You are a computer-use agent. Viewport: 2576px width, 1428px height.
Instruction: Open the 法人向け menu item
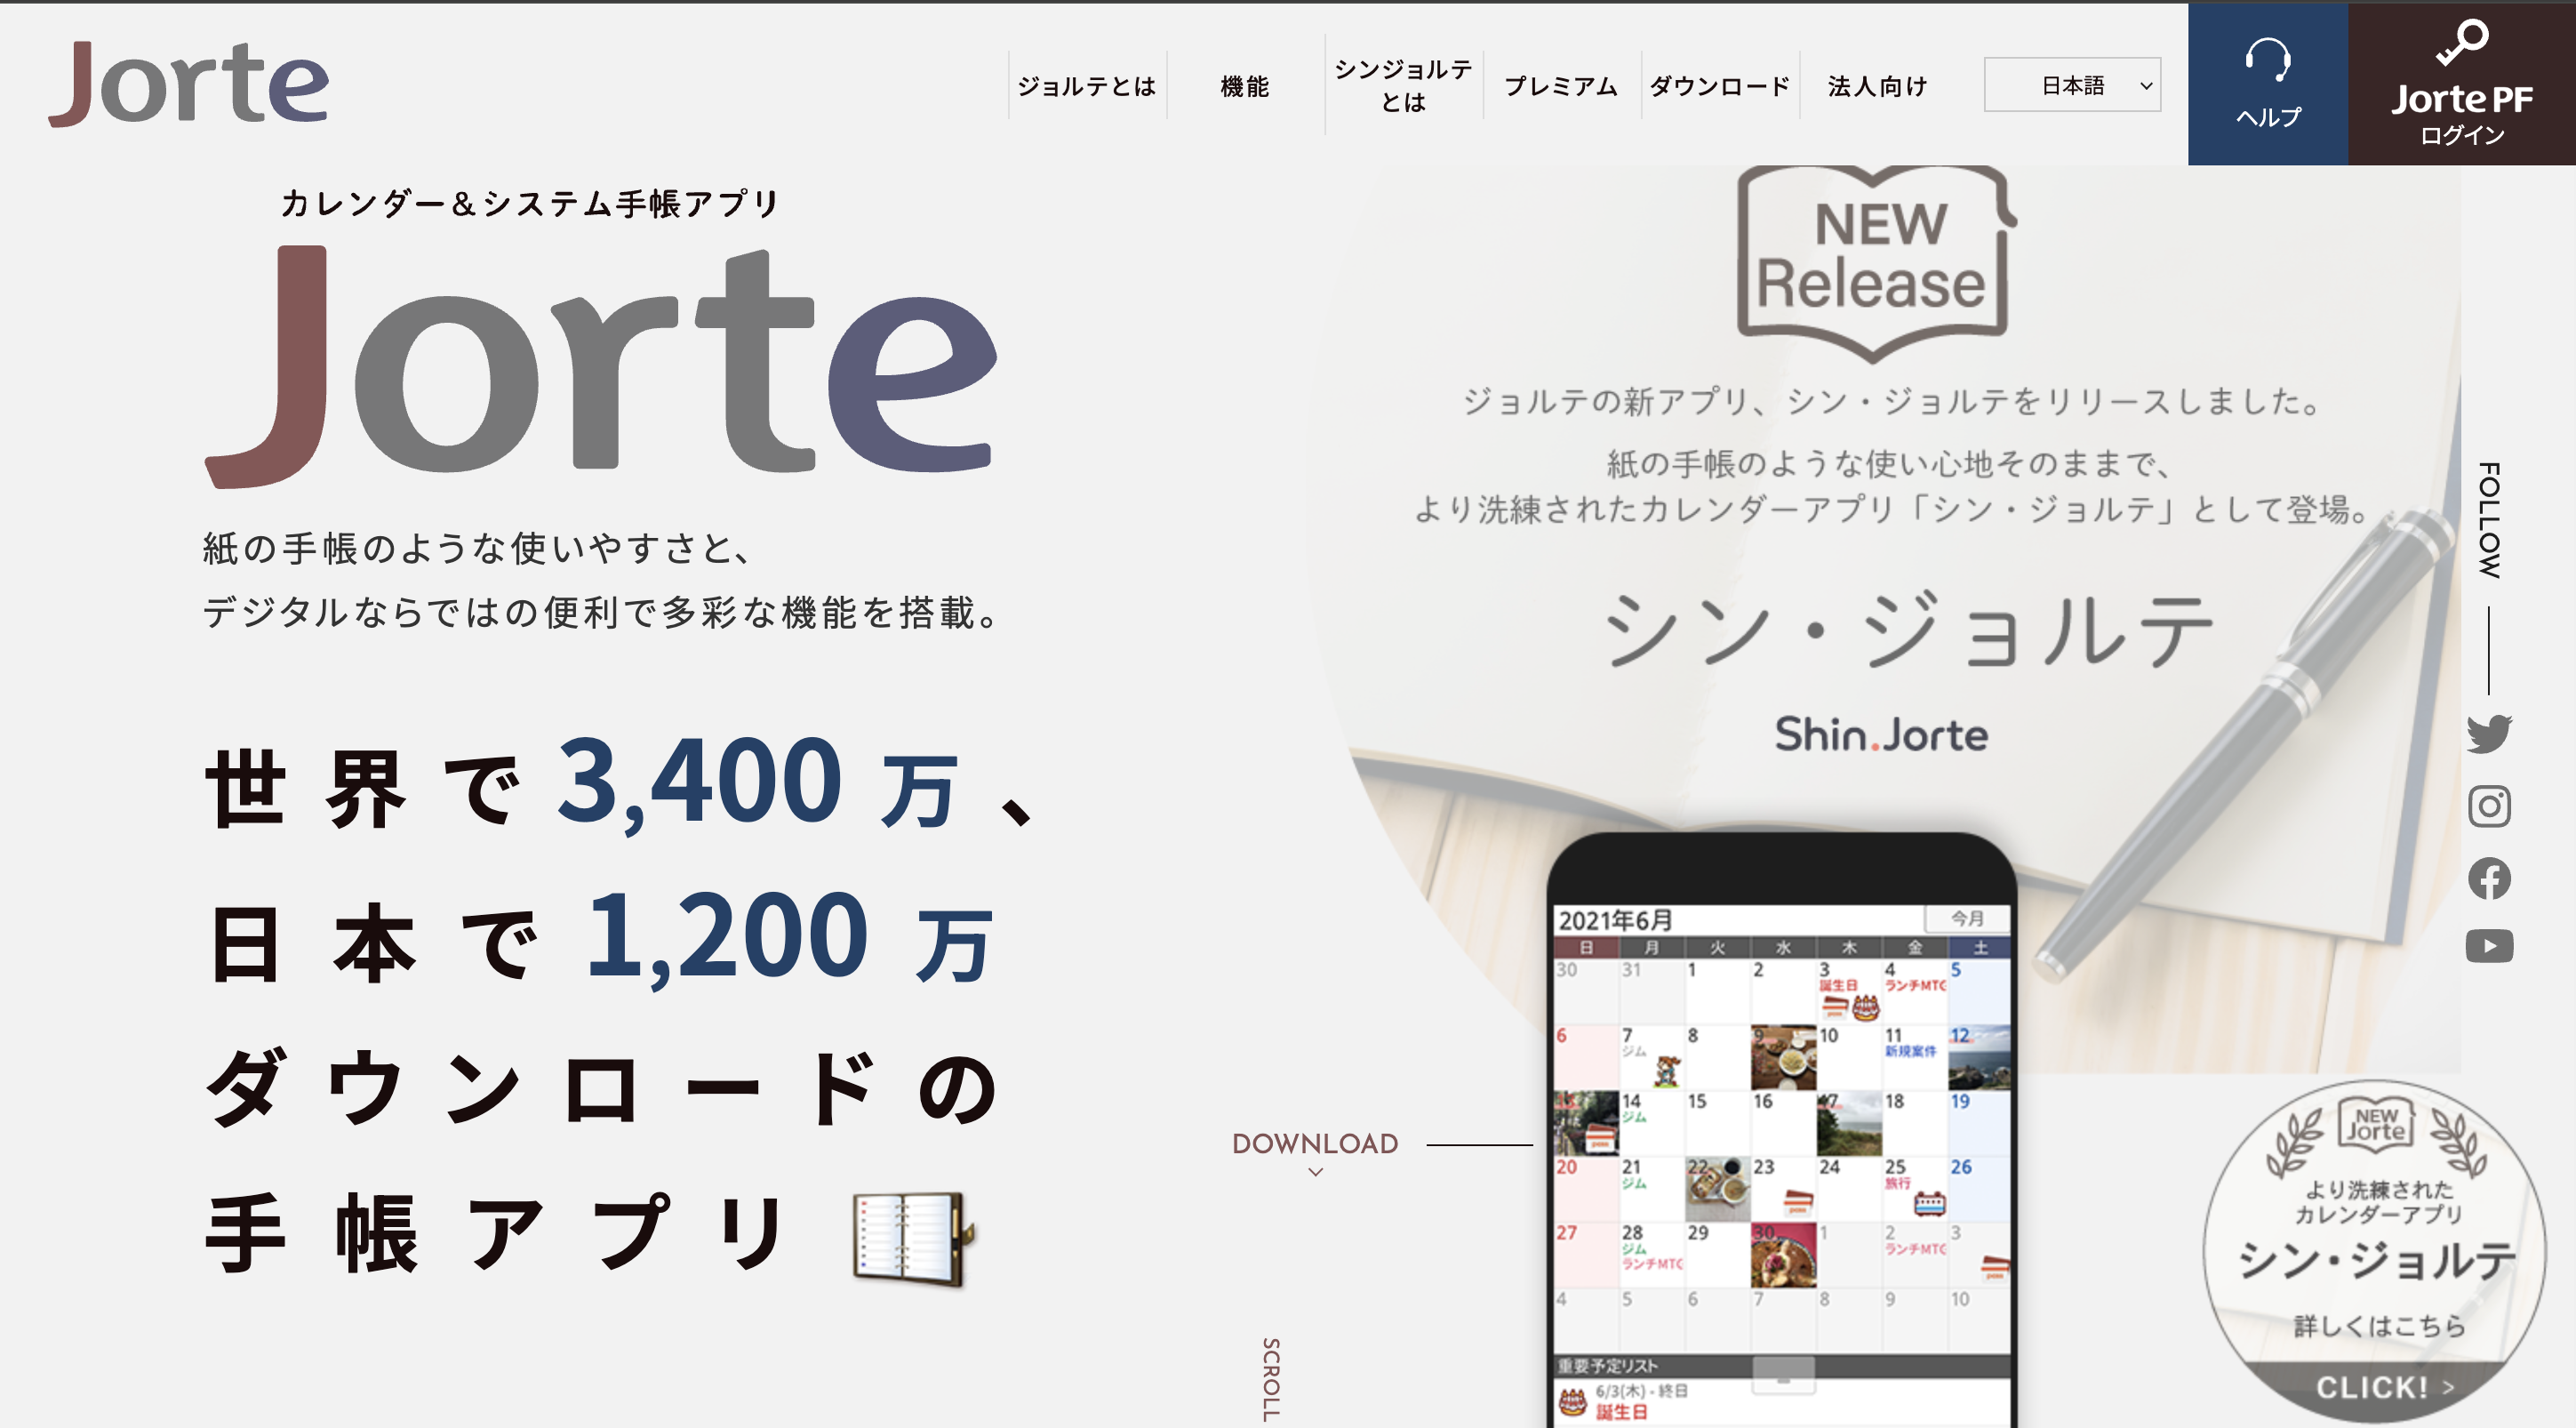[x=1878, y=86]
